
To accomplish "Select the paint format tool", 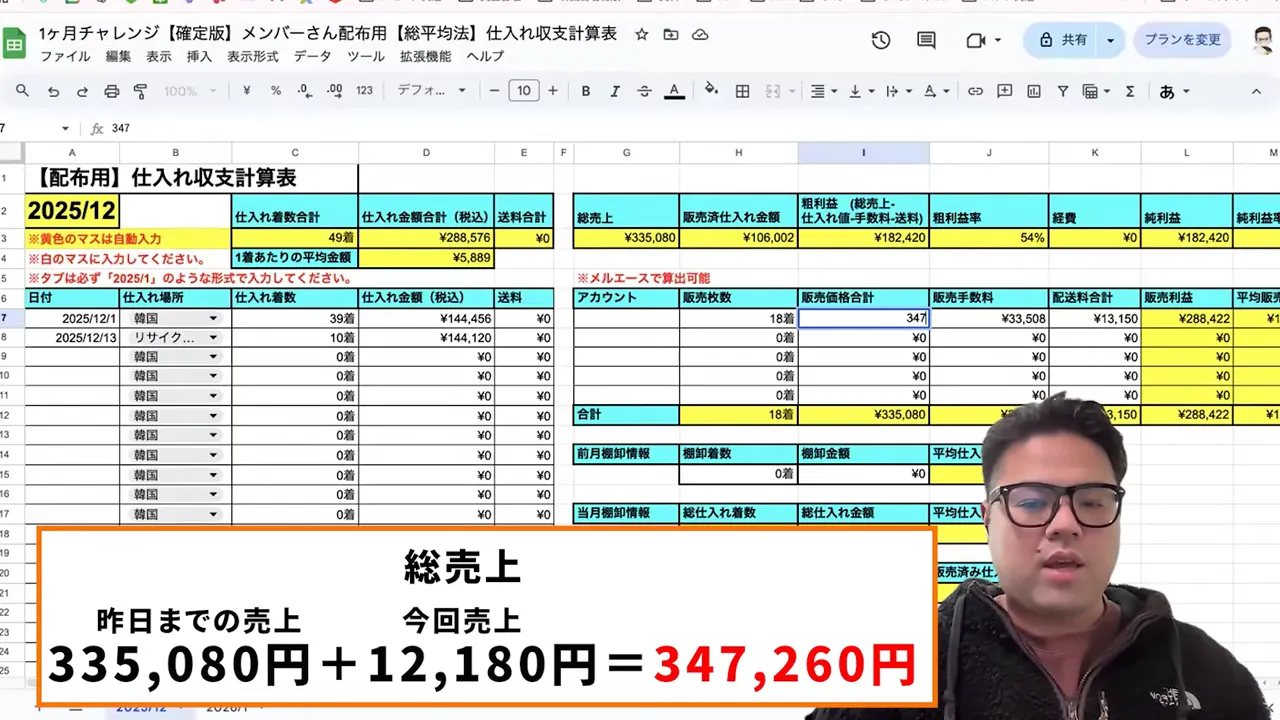I will pyautogui.click(x=142, y=91).
